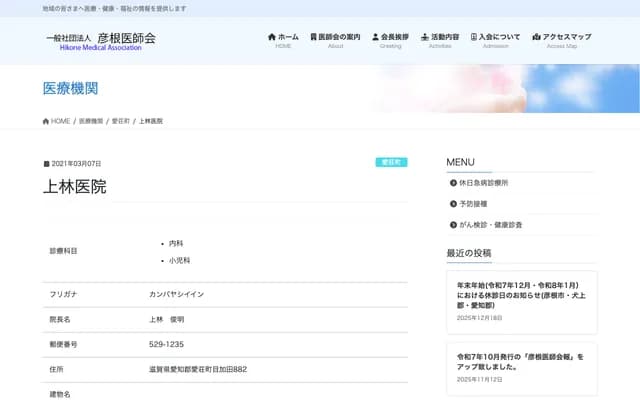This screenshot has height=400, width=640.
Task: Open the 彦根医師会報 upload announcement post
Action: [x=521, y=360]
